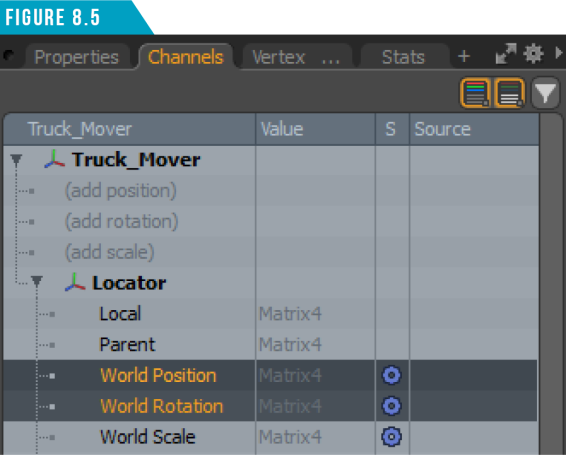The image size is (566, 455).
Task: Click the gear settings icon in tab bar
Action: [533, 55]
